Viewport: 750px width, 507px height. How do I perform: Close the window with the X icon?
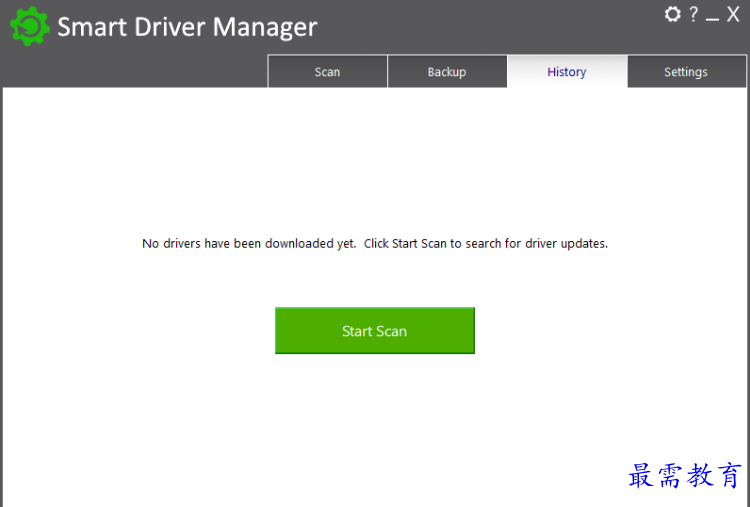pyautogui.click(x=733, y=14)
